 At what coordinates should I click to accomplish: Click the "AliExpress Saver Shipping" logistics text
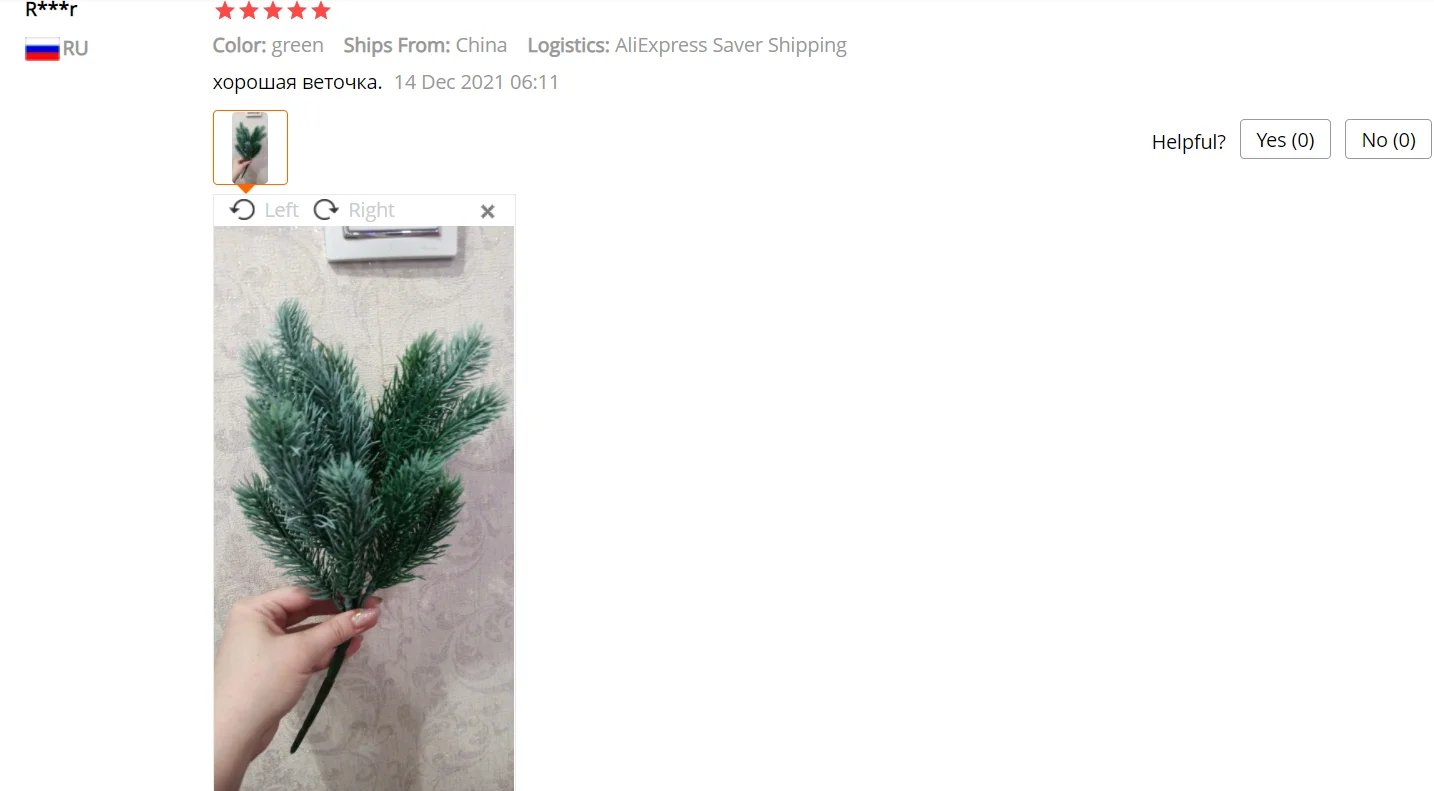(x=731, y=45)
